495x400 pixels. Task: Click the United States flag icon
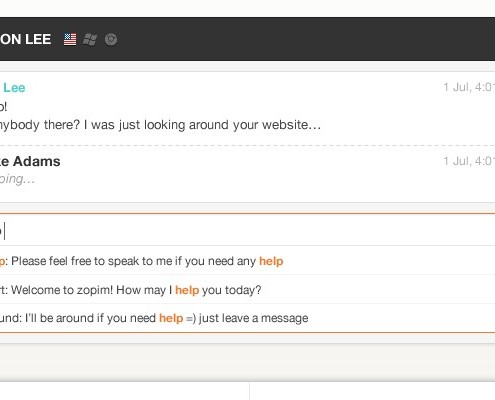tap(70, 39)
